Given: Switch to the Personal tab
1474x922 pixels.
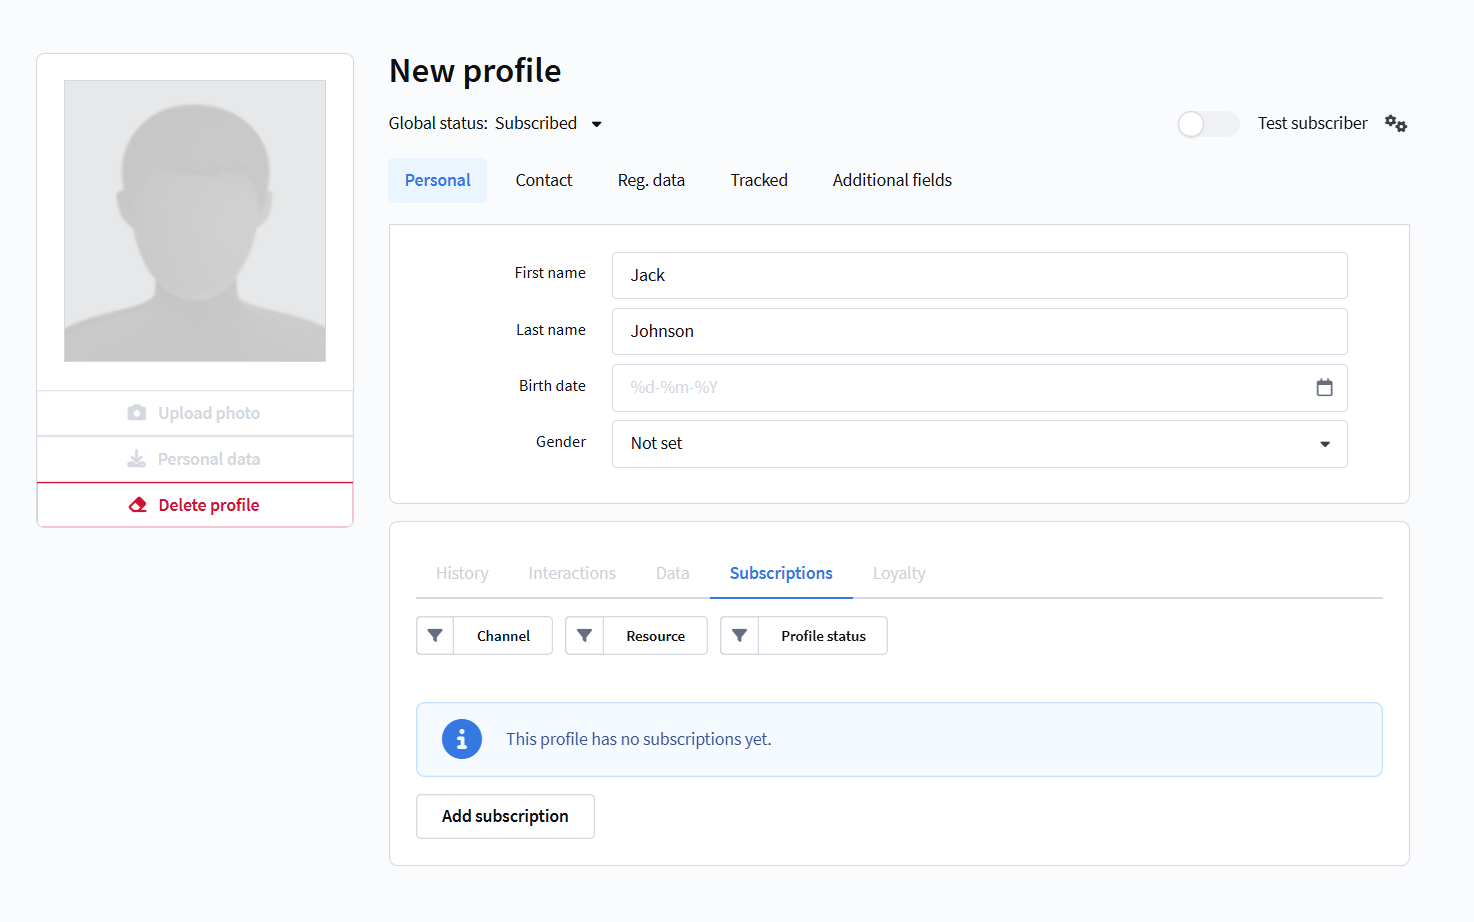Looking at the screenshot, I should (x=437, y=180).
